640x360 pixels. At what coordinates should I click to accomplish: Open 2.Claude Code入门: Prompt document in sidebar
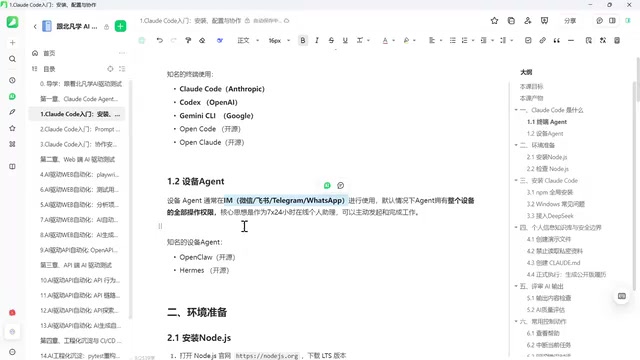point(80,129)
